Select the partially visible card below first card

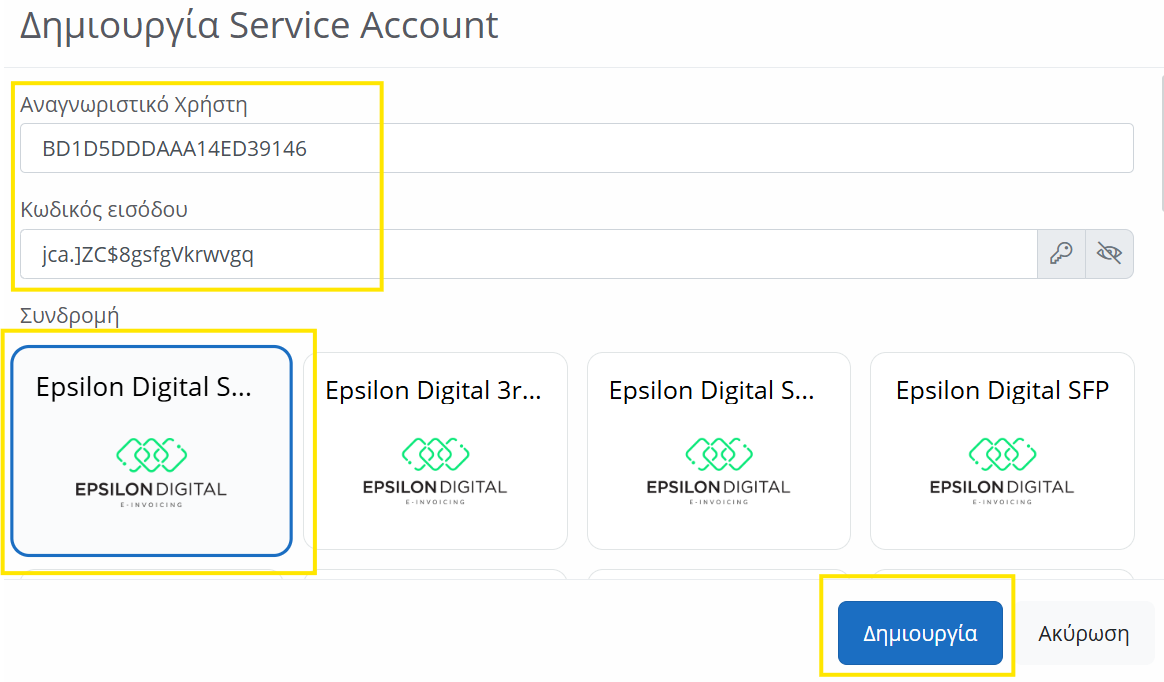click(151, 573)
